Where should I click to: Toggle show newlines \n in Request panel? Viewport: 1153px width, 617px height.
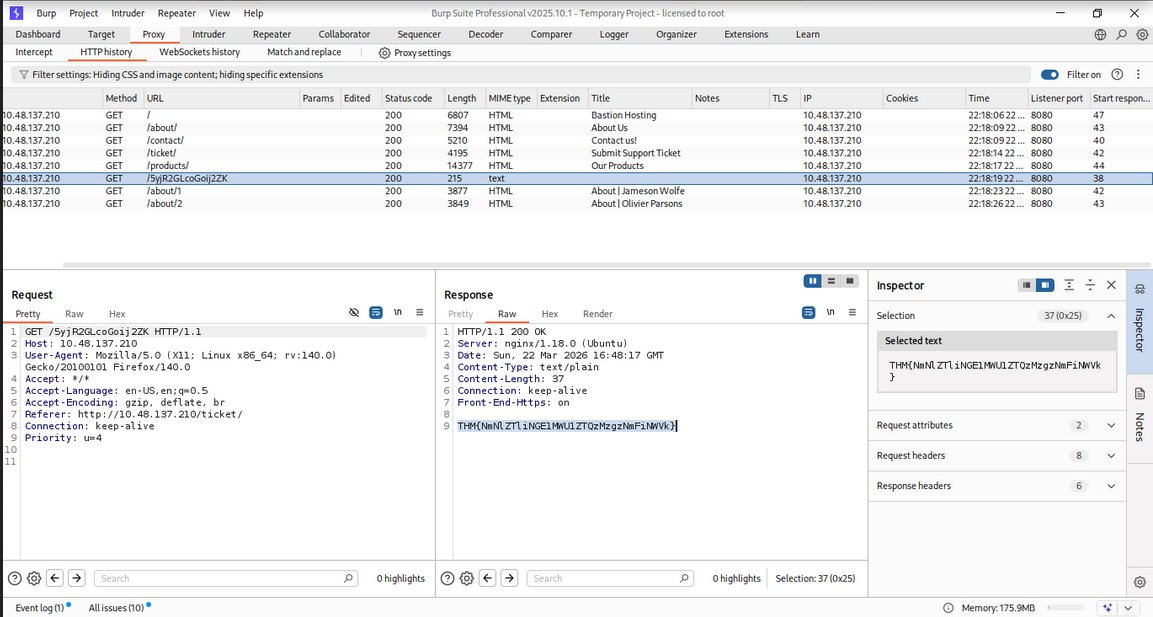tap(398, 313)
